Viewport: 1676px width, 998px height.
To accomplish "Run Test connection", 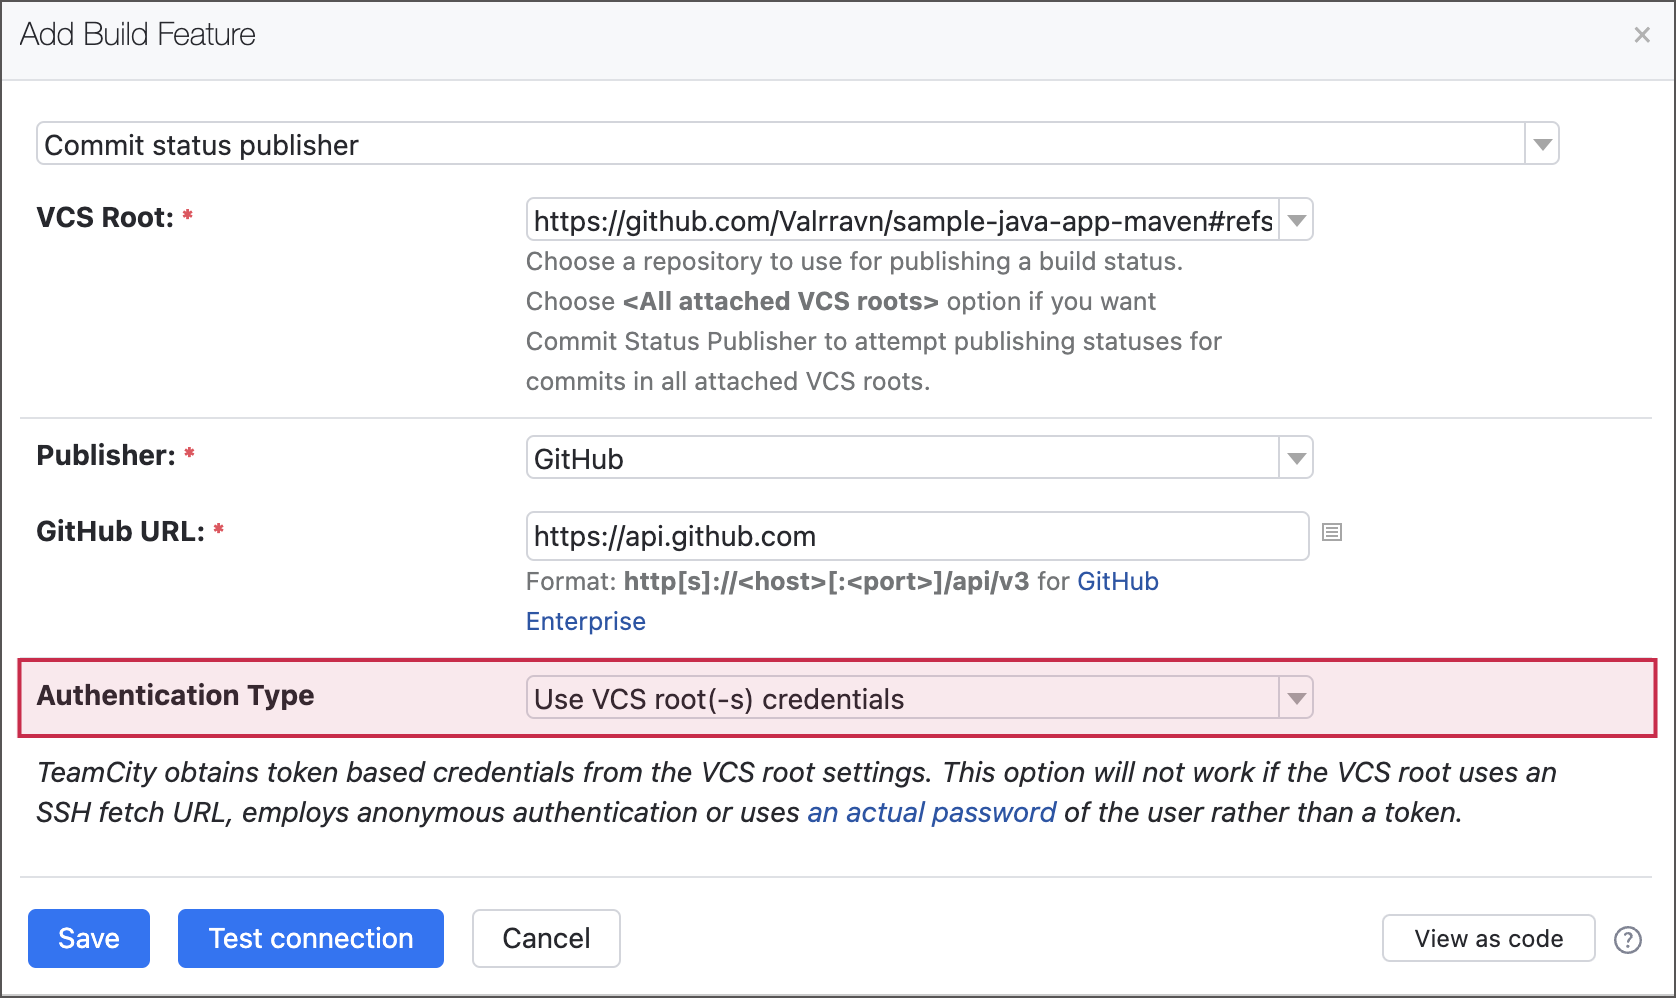I will tap(310, 938).
